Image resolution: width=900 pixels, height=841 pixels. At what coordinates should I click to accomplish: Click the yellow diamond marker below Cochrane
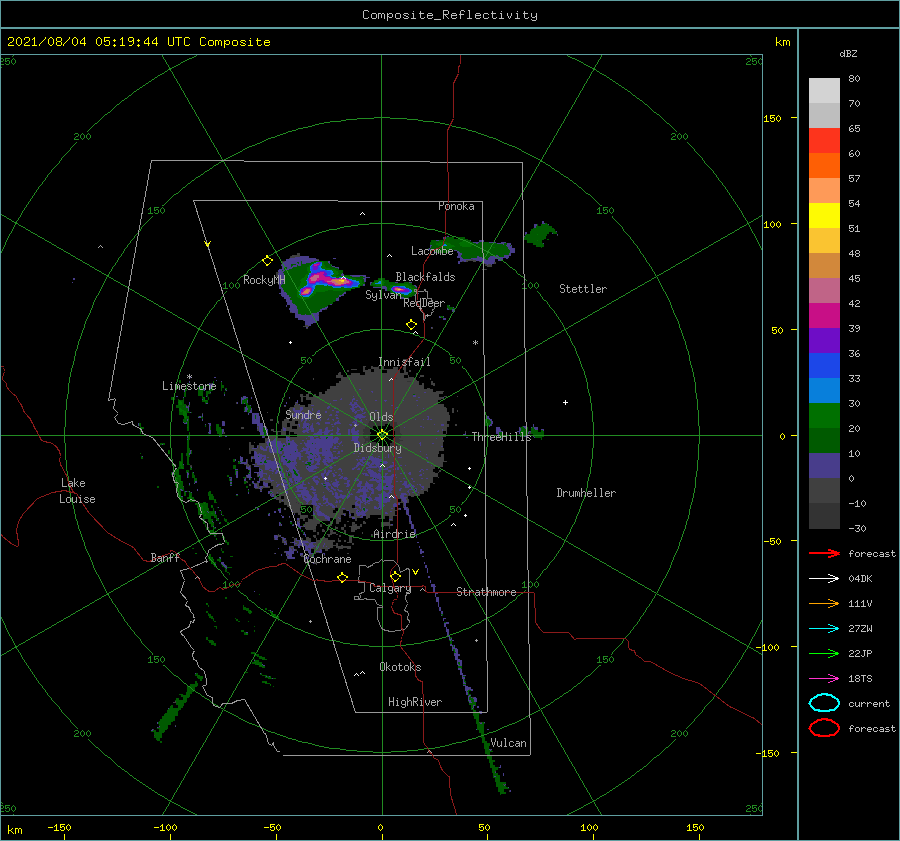point(343,578)
